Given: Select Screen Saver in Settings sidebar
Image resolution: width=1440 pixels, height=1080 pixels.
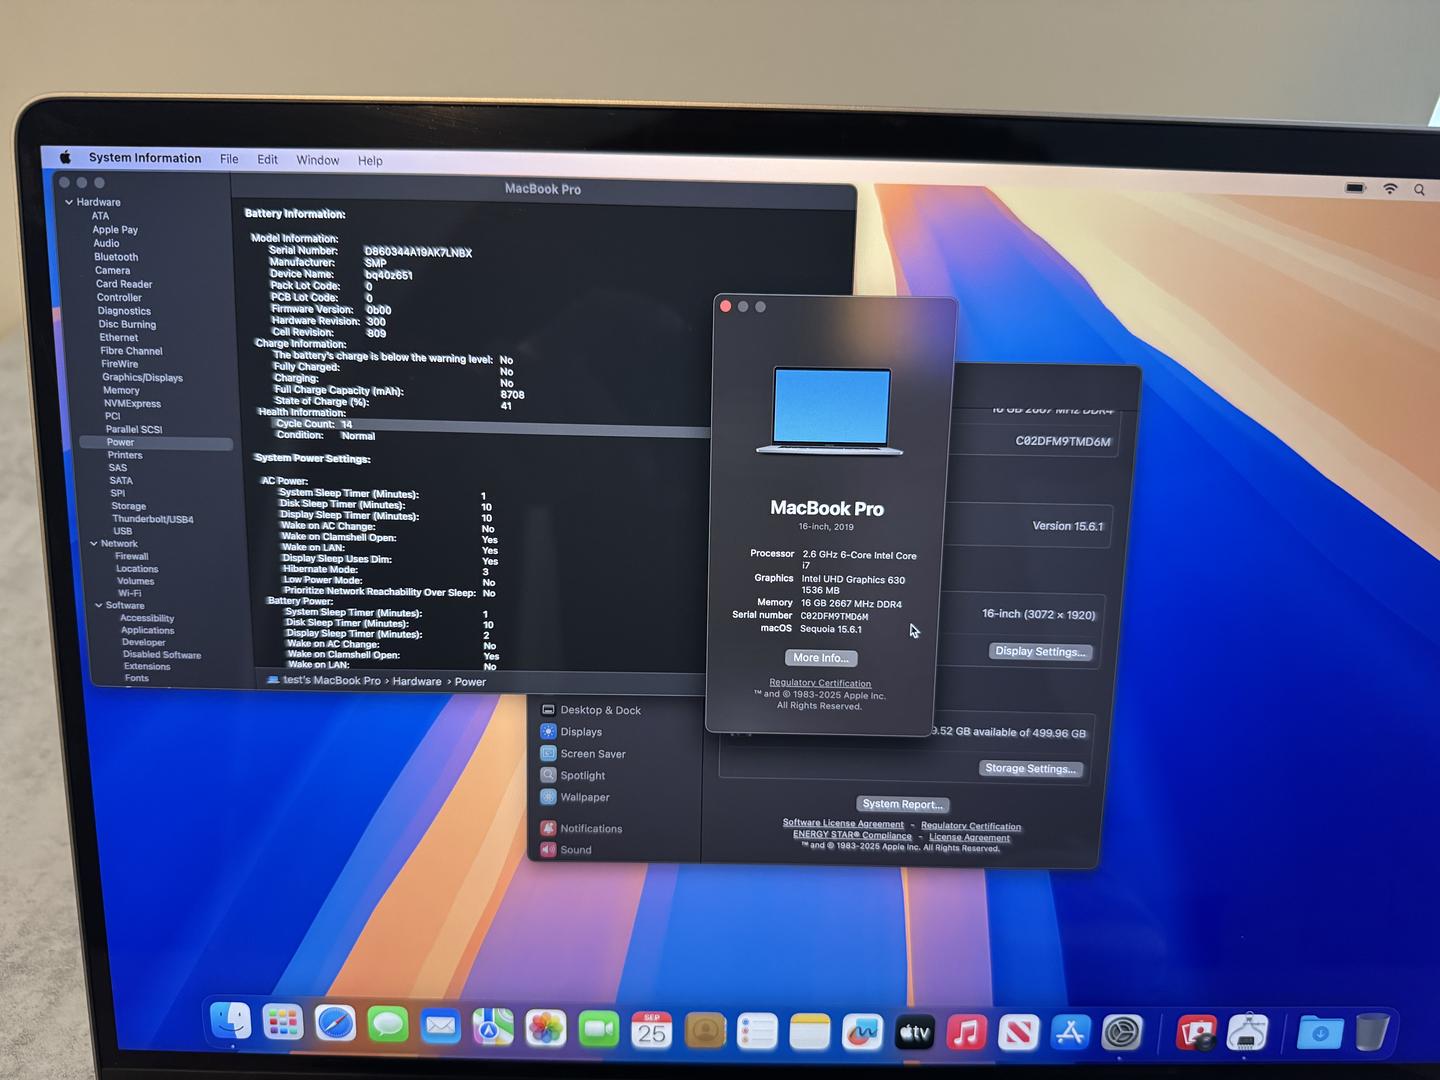Looking at the screenshot, I should pos(593,754).
